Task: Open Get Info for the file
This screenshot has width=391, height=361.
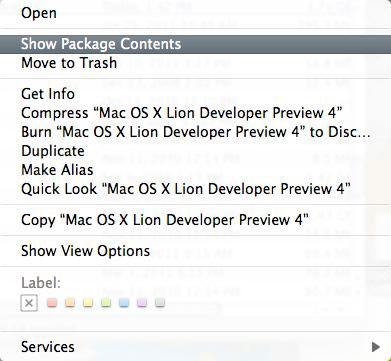Action: (195, 94)
